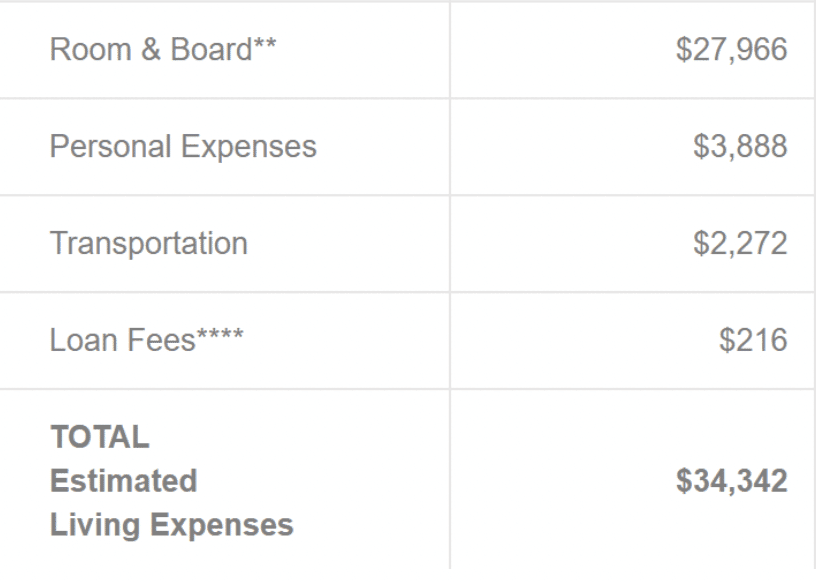
Task: Select the $27,966 amount
Action: click(731, 49)
